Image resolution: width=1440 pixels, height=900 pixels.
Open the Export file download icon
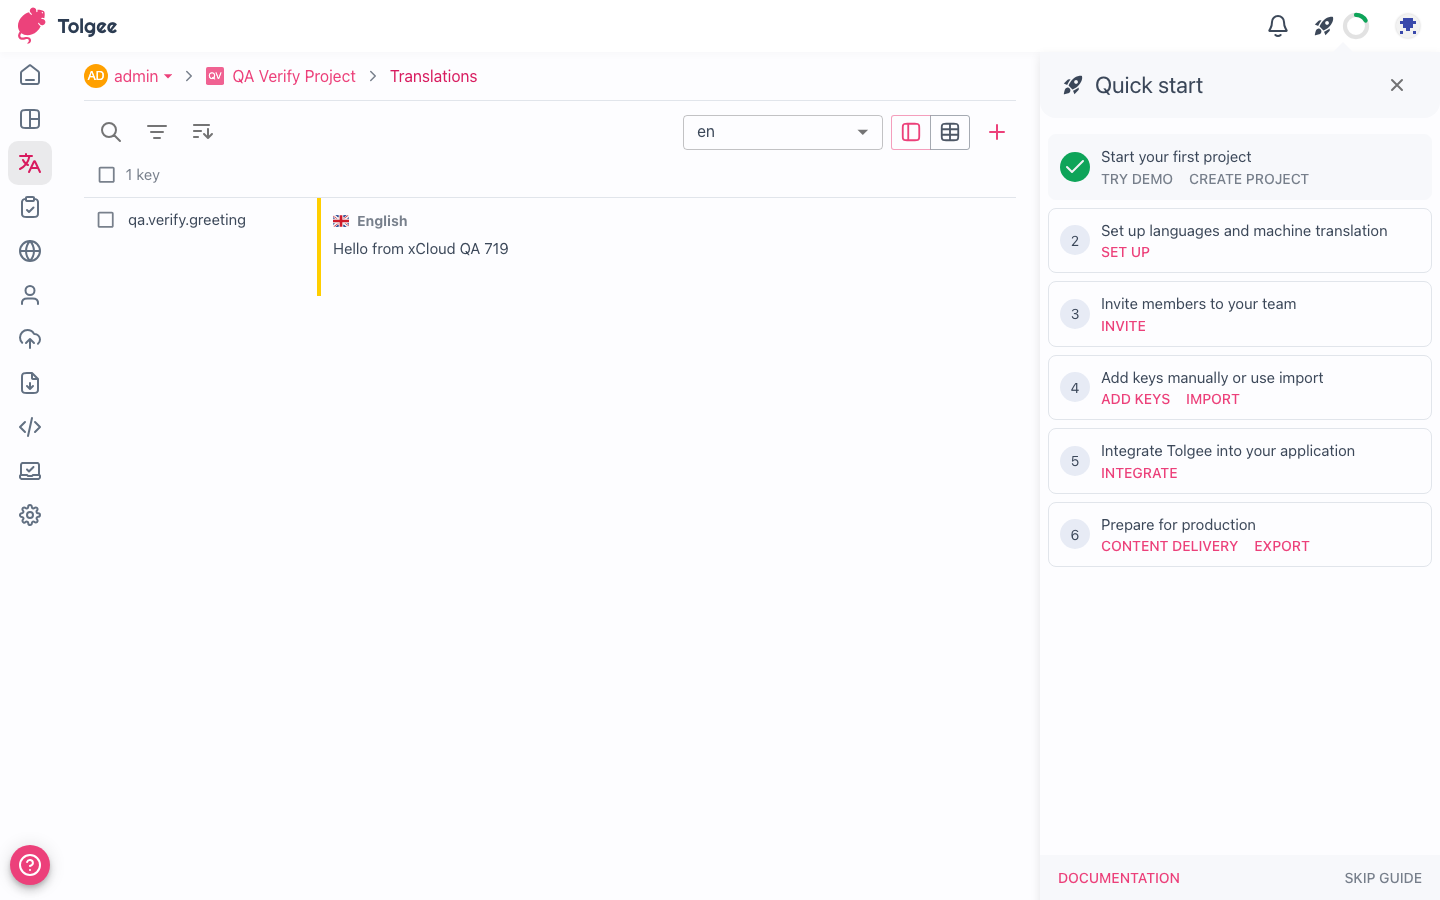pos(30,383)
